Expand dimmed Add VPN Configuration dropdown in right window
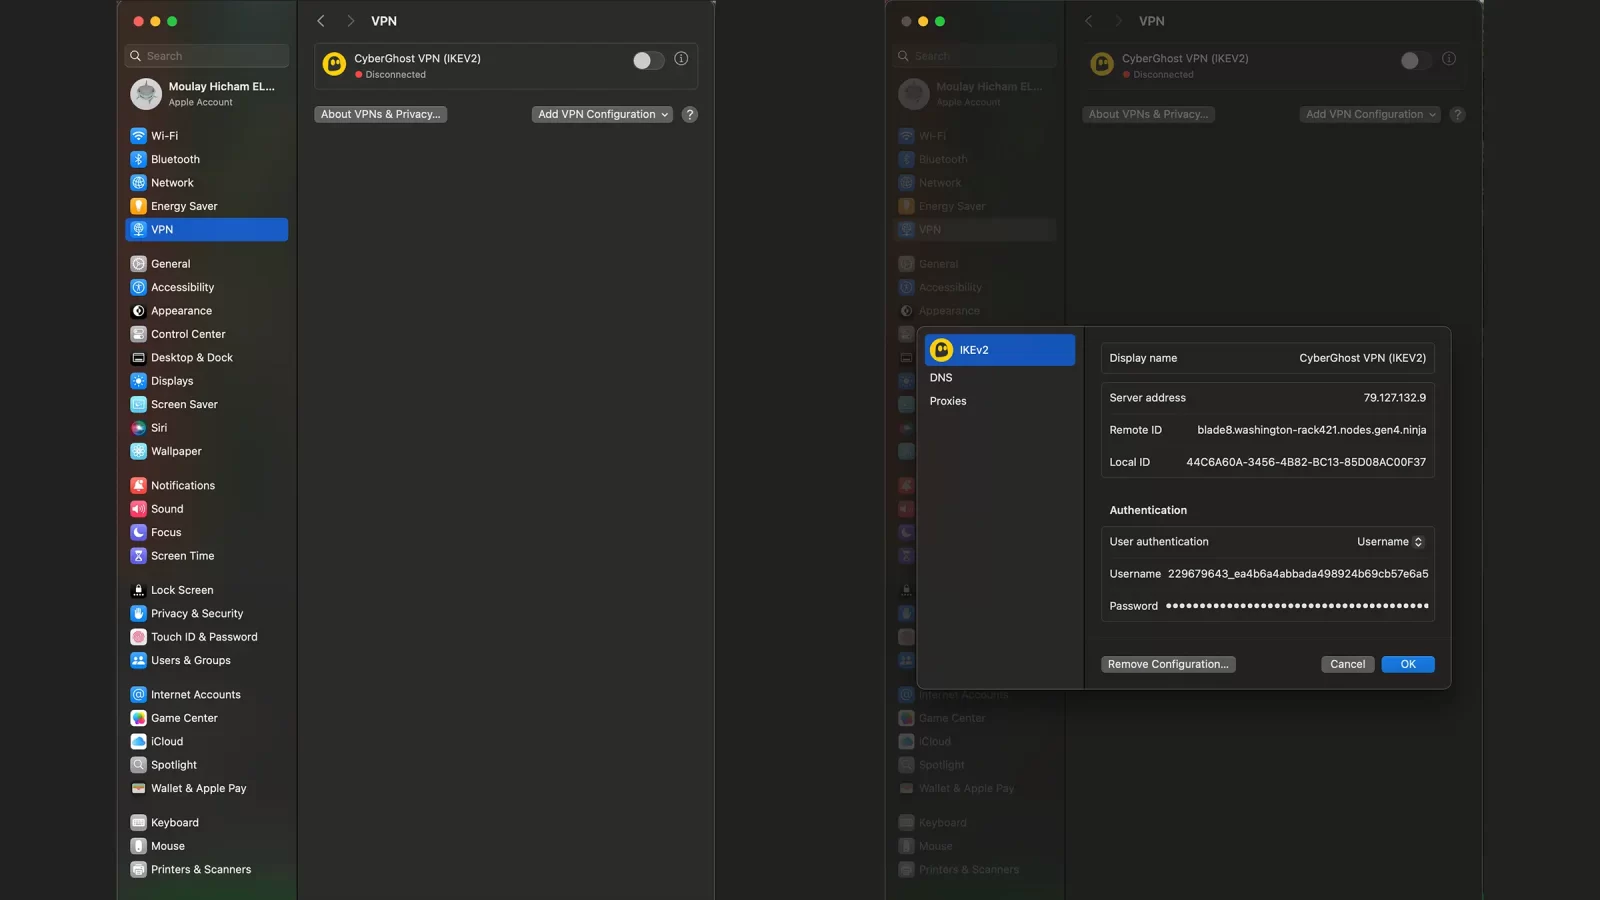1600x900 pixels. click(1370, 114)
